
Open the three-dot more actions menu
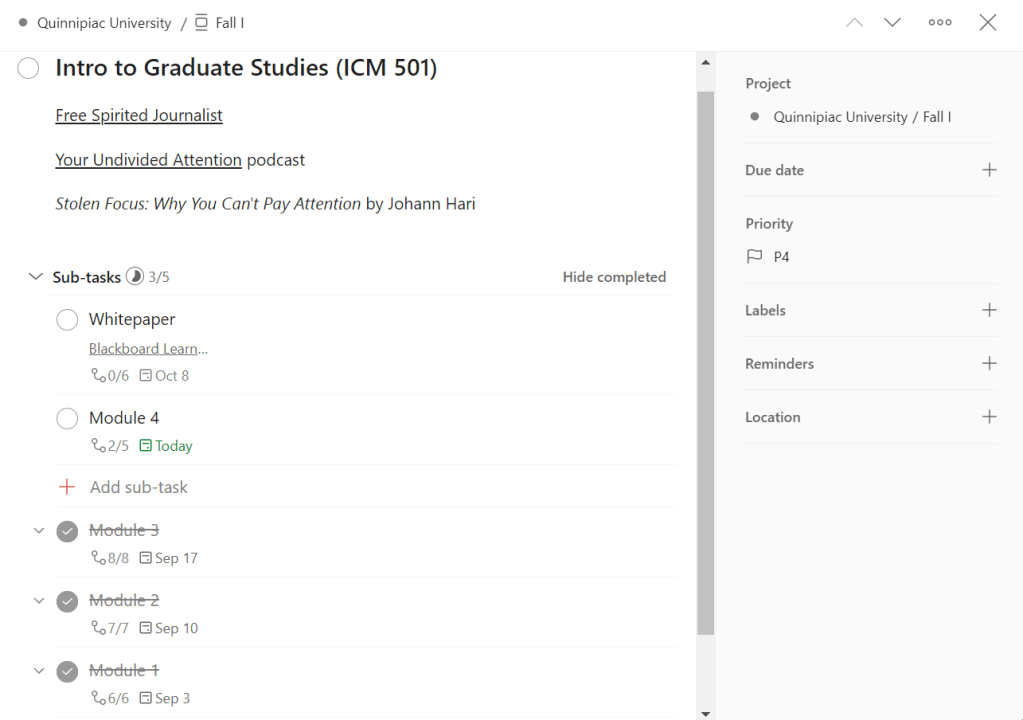coord(939,23)
